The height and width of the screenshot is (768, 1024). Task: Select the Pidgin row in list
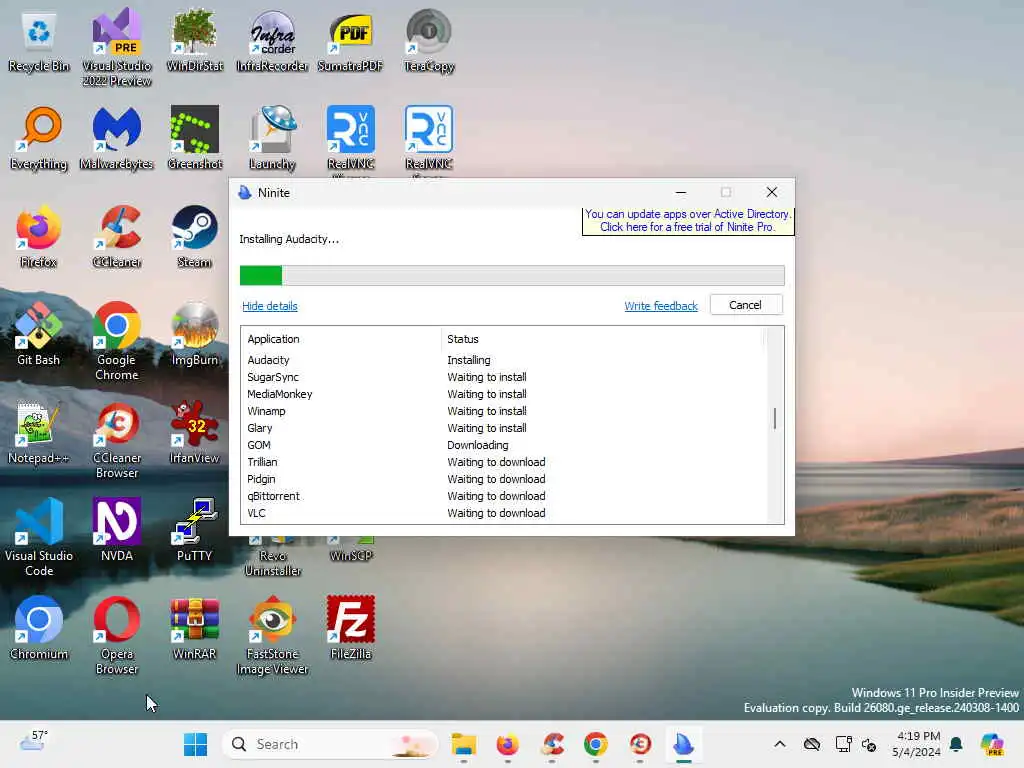tap(503, 479)
